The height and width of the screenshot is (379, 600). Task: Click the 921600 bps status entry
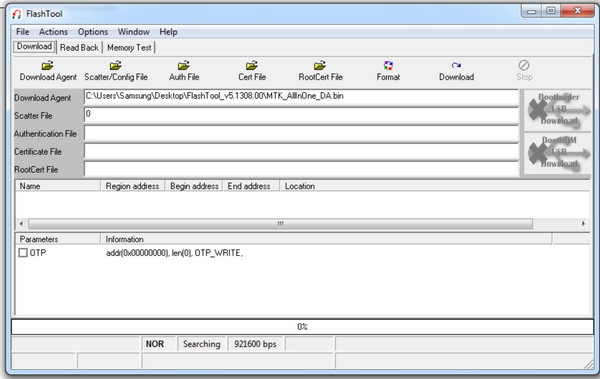[255, 344]
